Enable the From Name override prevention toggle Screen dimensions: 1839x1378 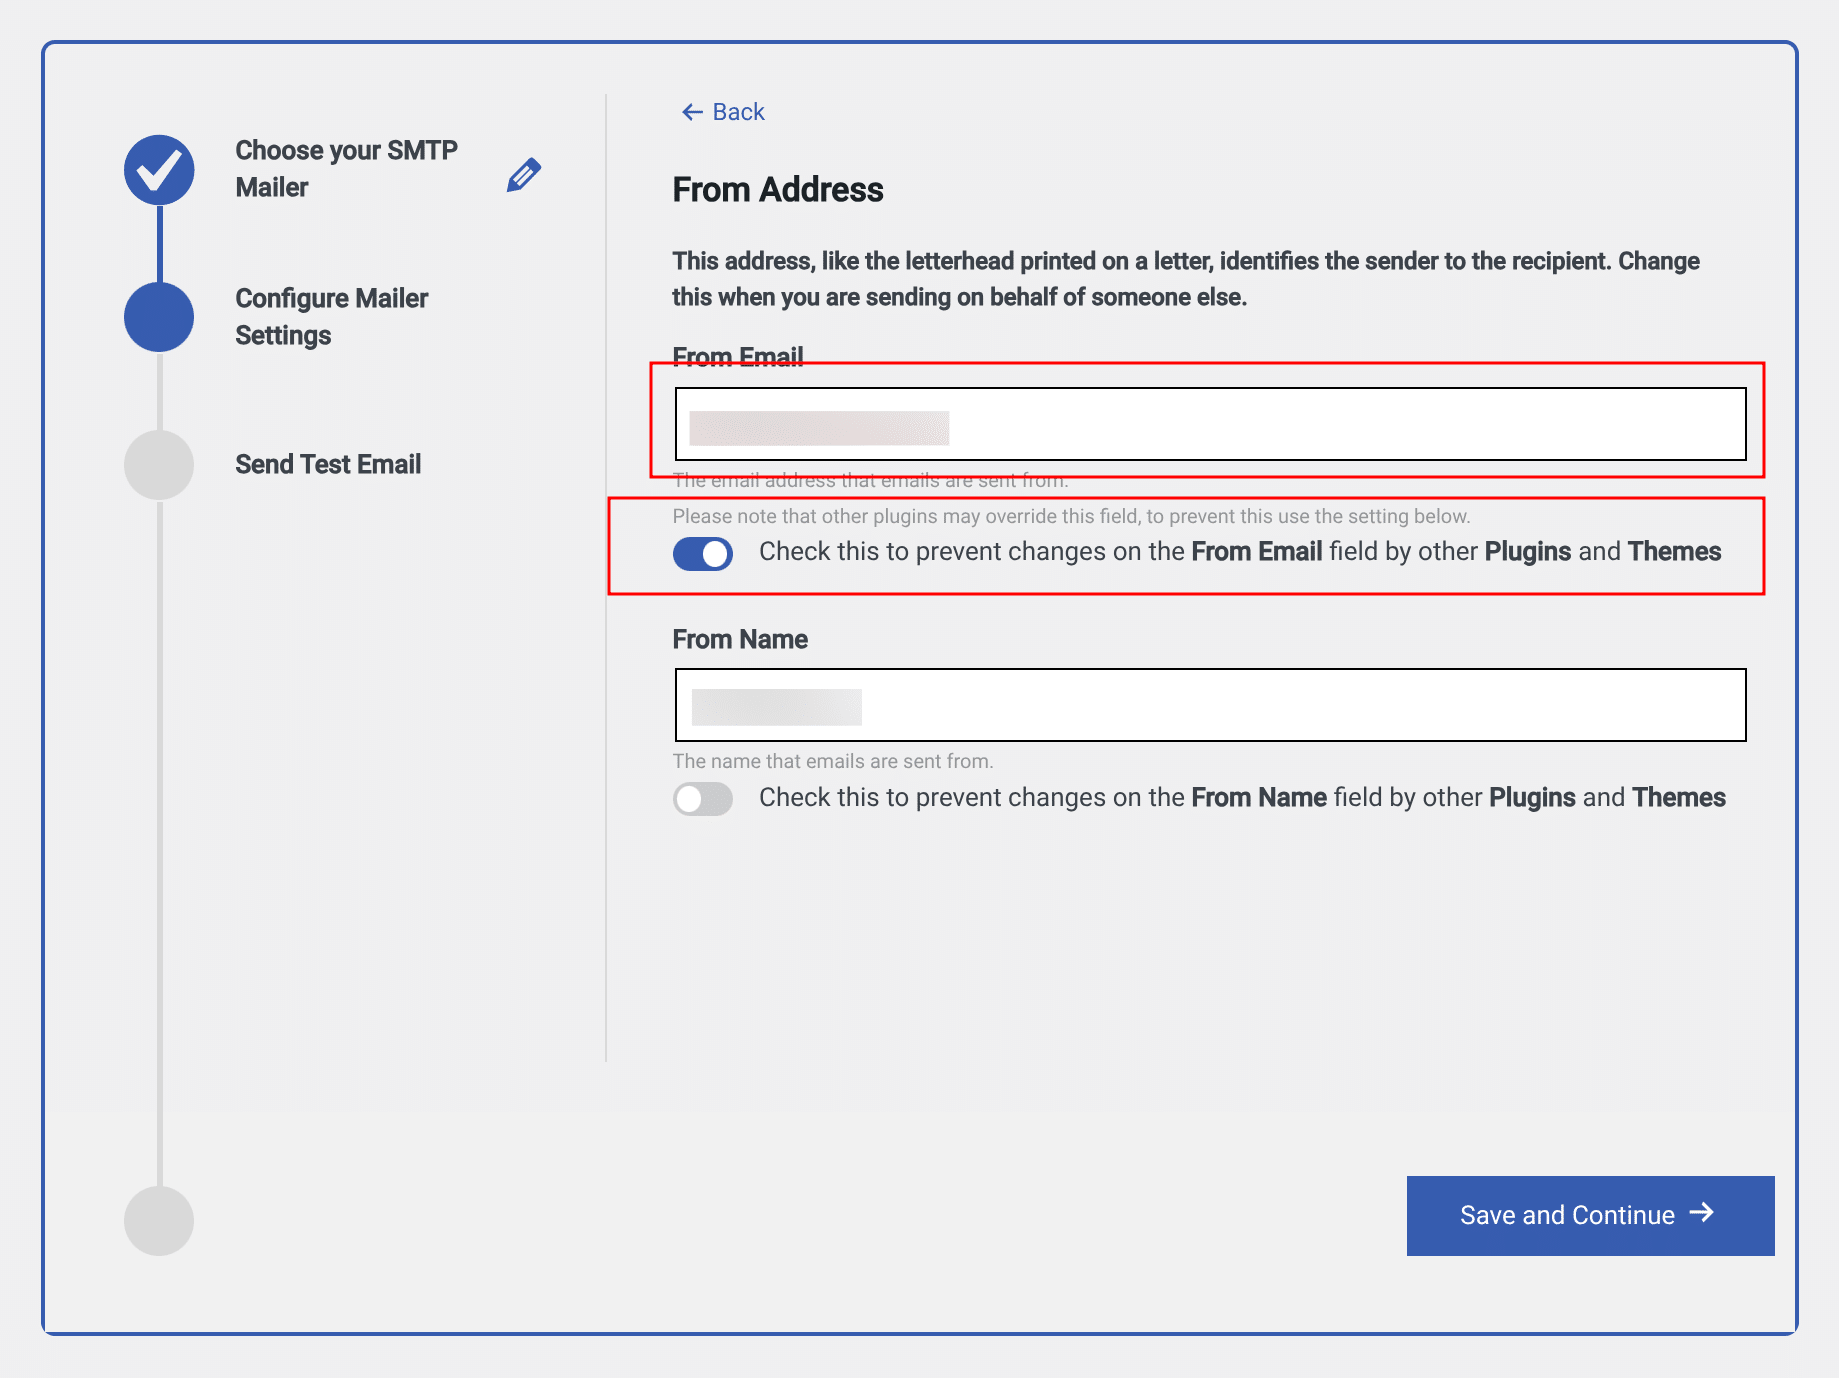point(703,799)
